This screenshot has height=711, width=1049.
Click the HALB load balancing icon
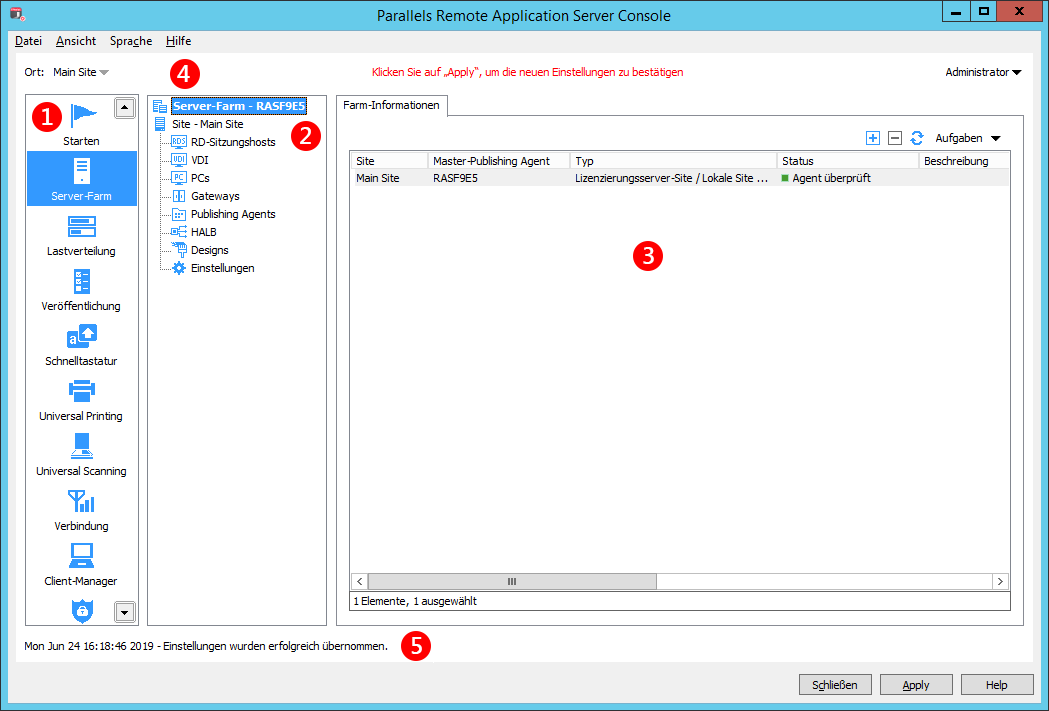tap(177, 231)
